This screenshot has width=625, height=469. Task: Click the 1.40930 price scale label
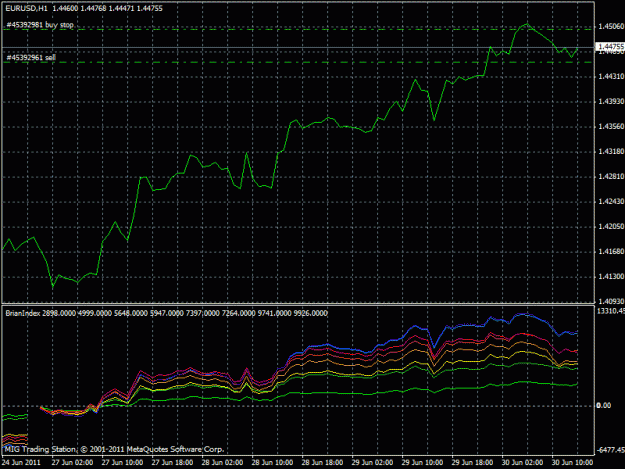tap(611, 301)
